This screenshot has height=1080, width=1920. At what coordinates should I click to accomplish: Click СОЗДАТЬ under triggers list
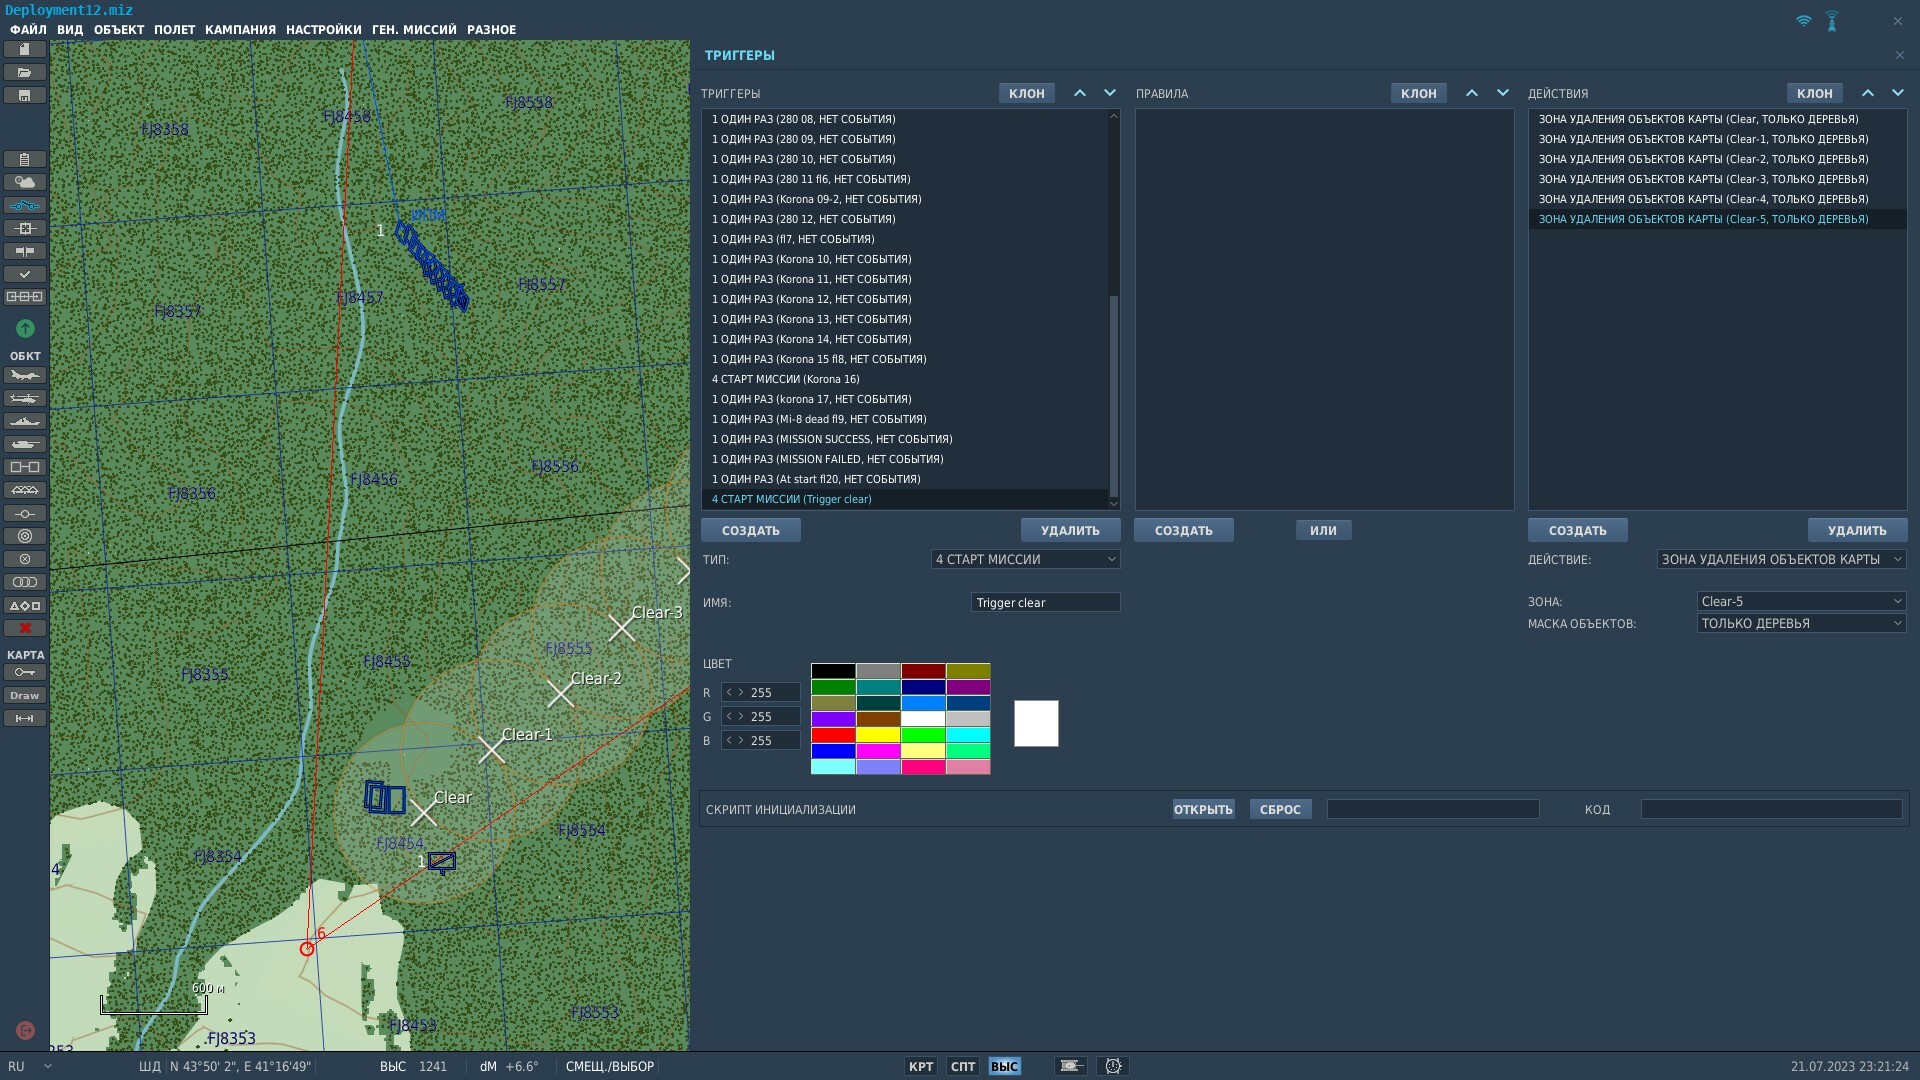coord(751,530)
